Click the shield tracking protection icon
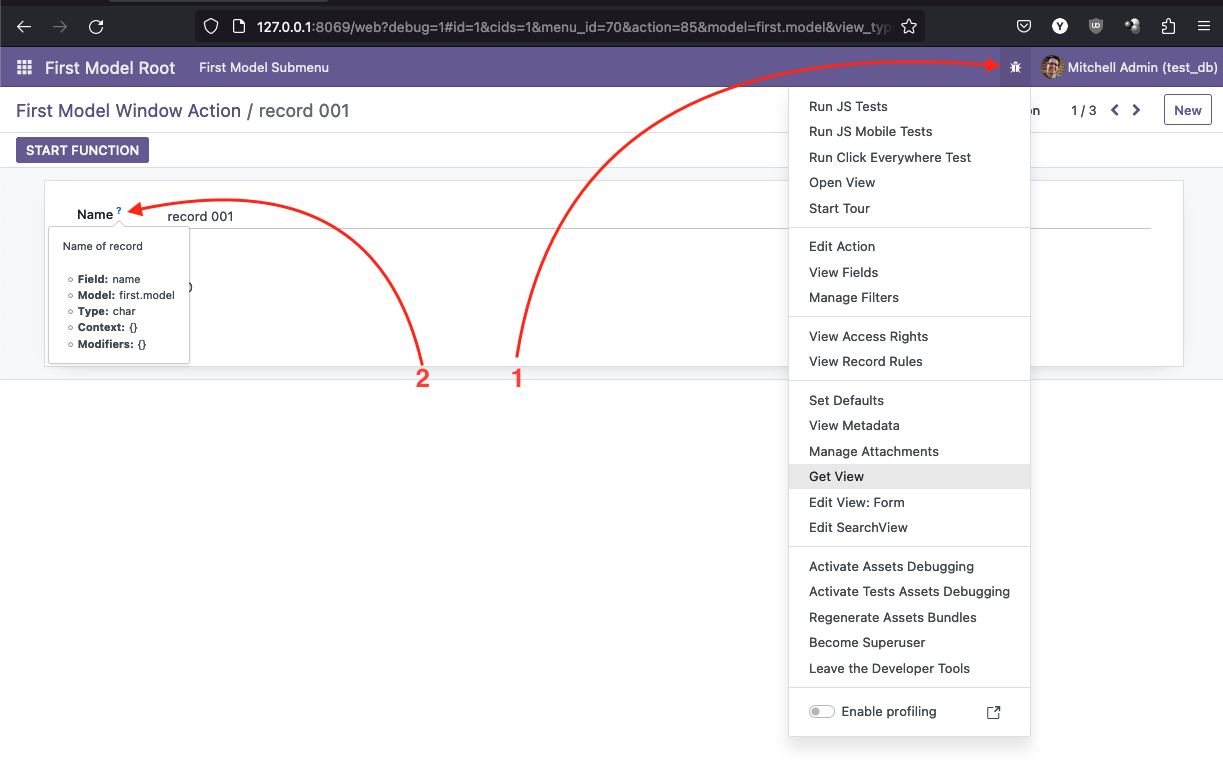The height and width of the screenshot is (765, 1223). (210, 27)
